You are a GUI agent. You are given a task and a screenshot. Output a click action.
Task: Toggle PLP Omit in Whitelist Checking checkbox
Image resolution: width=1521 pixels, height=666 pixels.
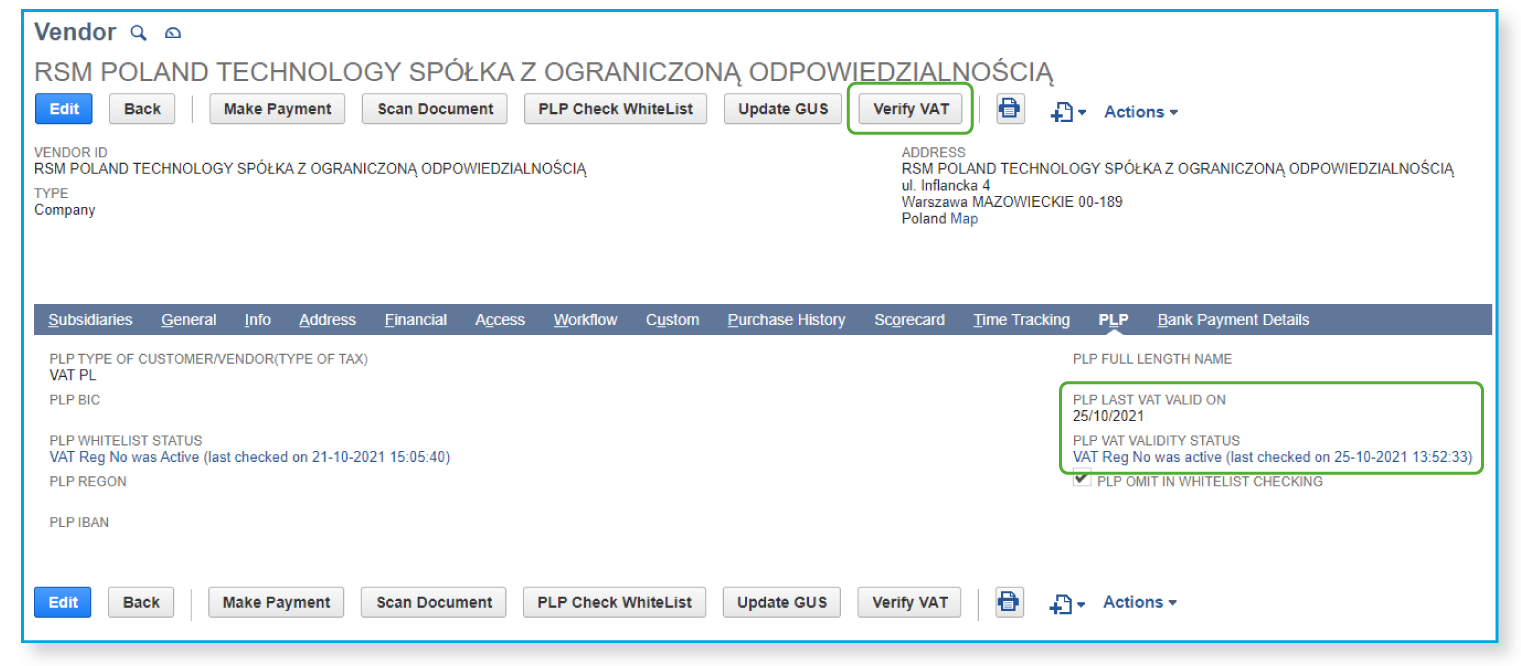tap(1082, 480)
